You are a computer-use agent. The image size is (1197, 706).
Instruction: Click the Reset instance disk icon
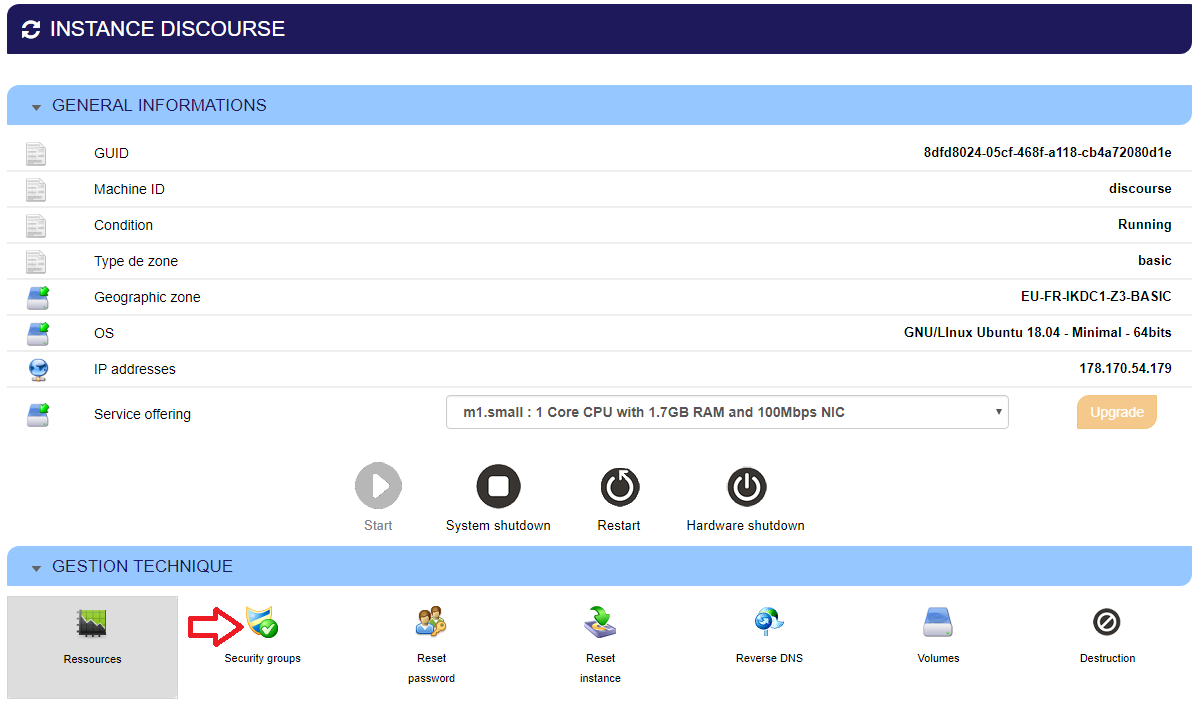[x=600, y=622]
